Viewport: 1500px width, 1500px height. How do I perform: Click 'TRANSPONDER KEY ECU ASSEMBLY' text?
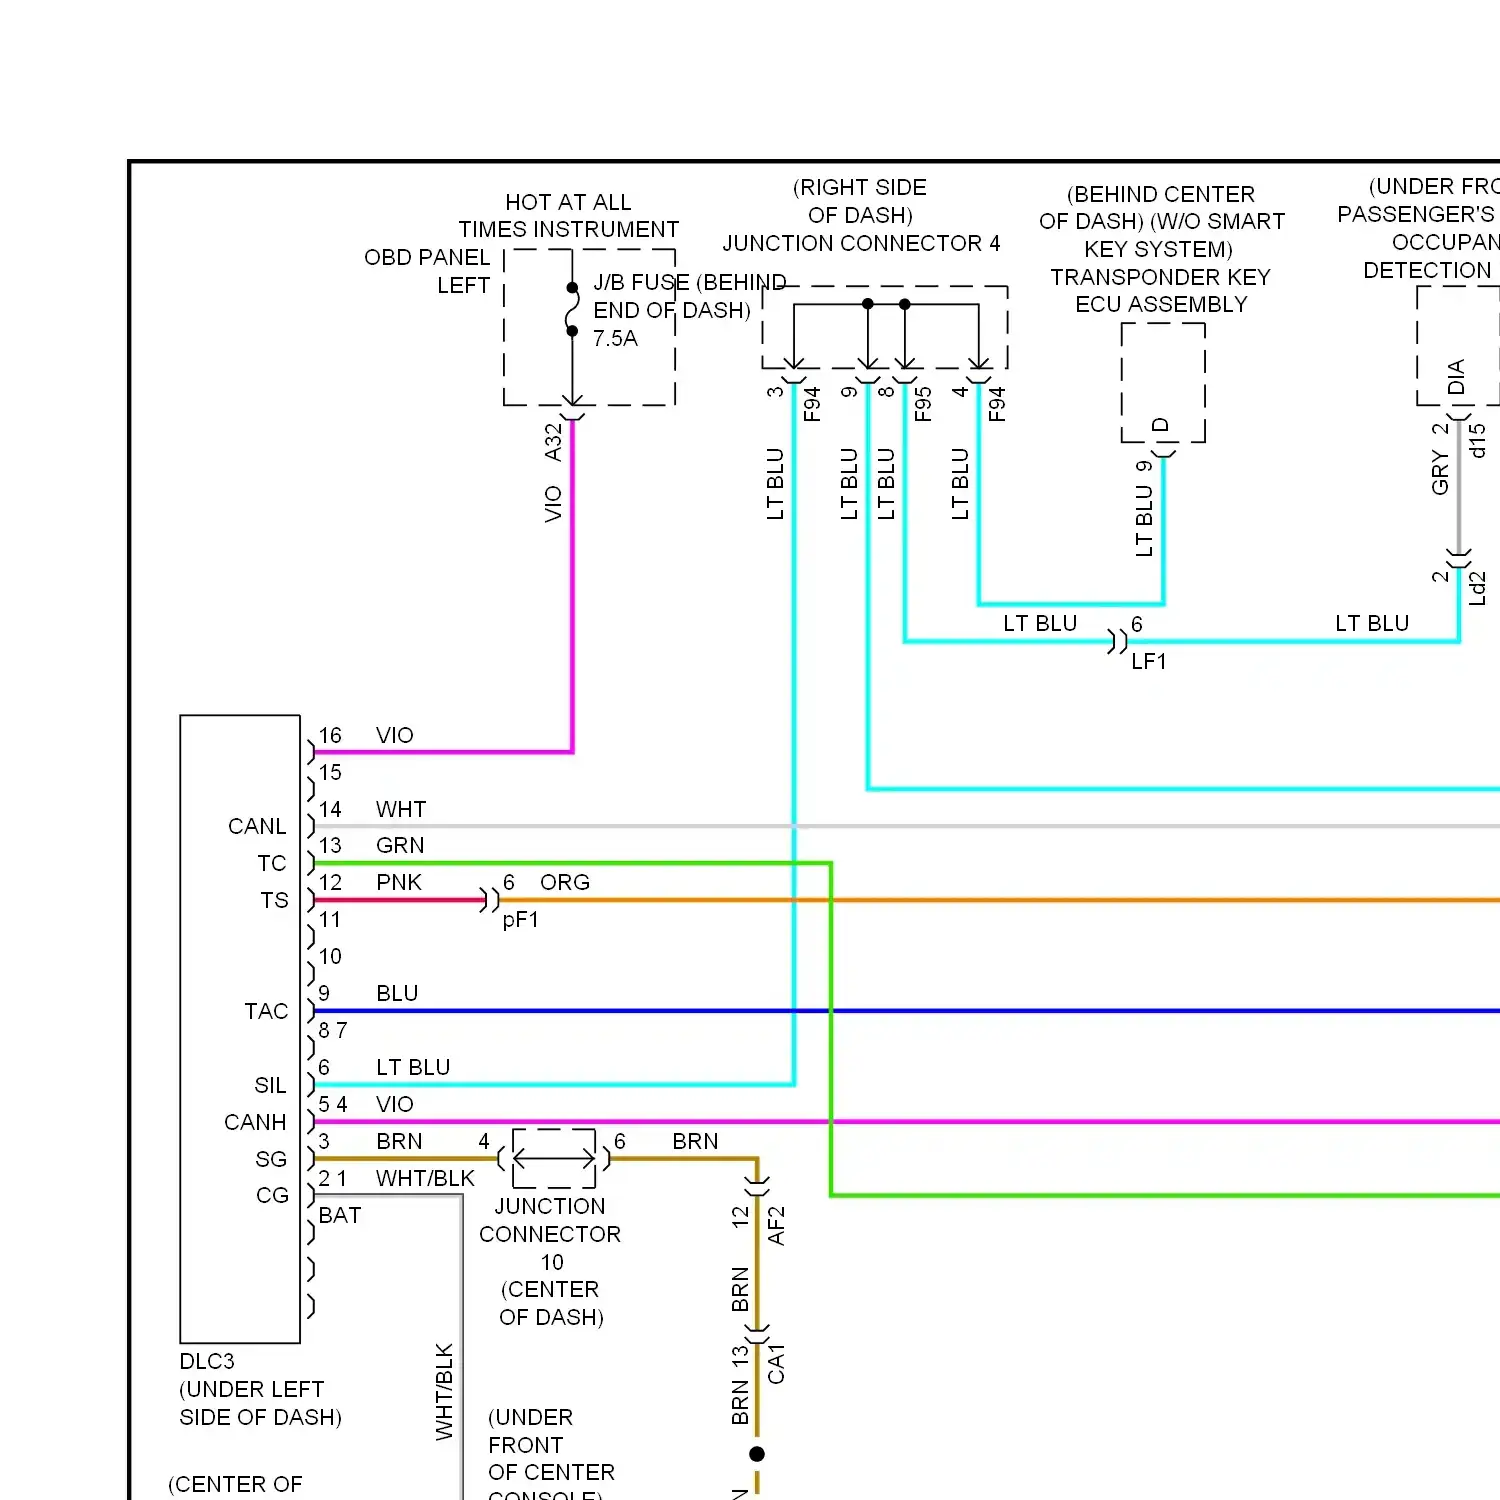click(x=1160, y=291)
